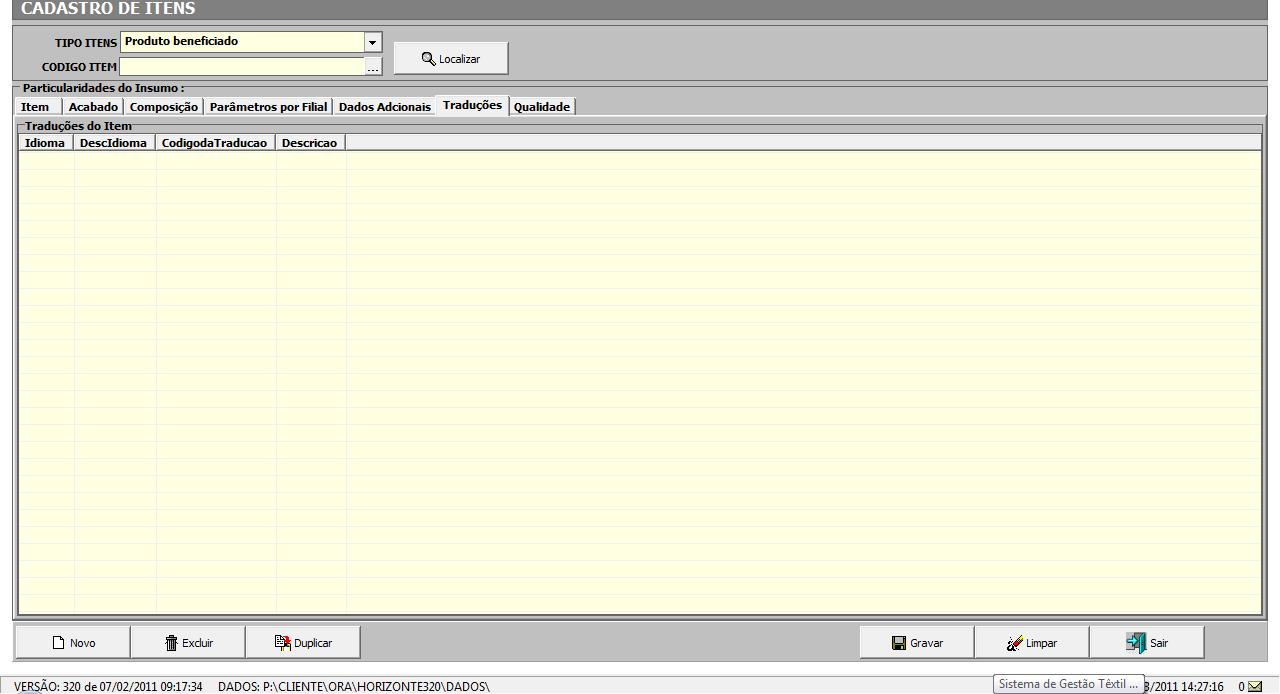Click the Localizar magnifier search button

point(451,59)
